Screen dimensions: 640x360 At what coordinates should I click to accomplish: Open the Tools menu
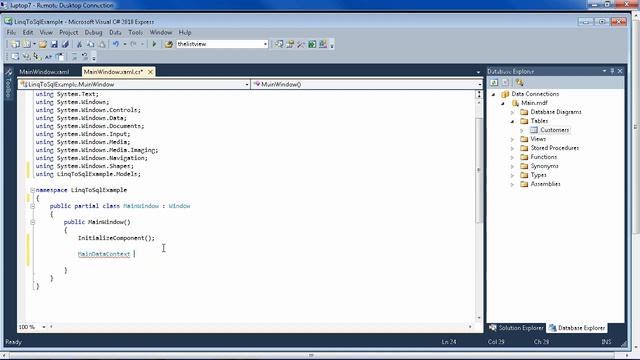tap(136, 32)
